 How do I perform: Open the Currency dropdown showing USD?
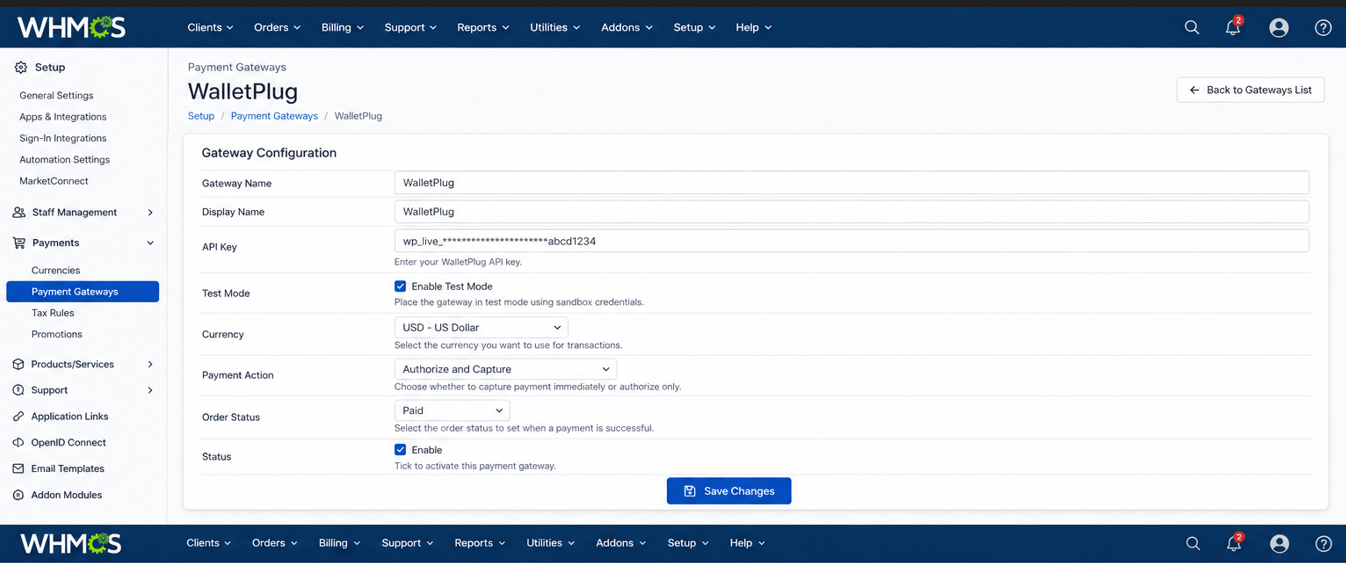pyautogui.click(x=481, y=327)
